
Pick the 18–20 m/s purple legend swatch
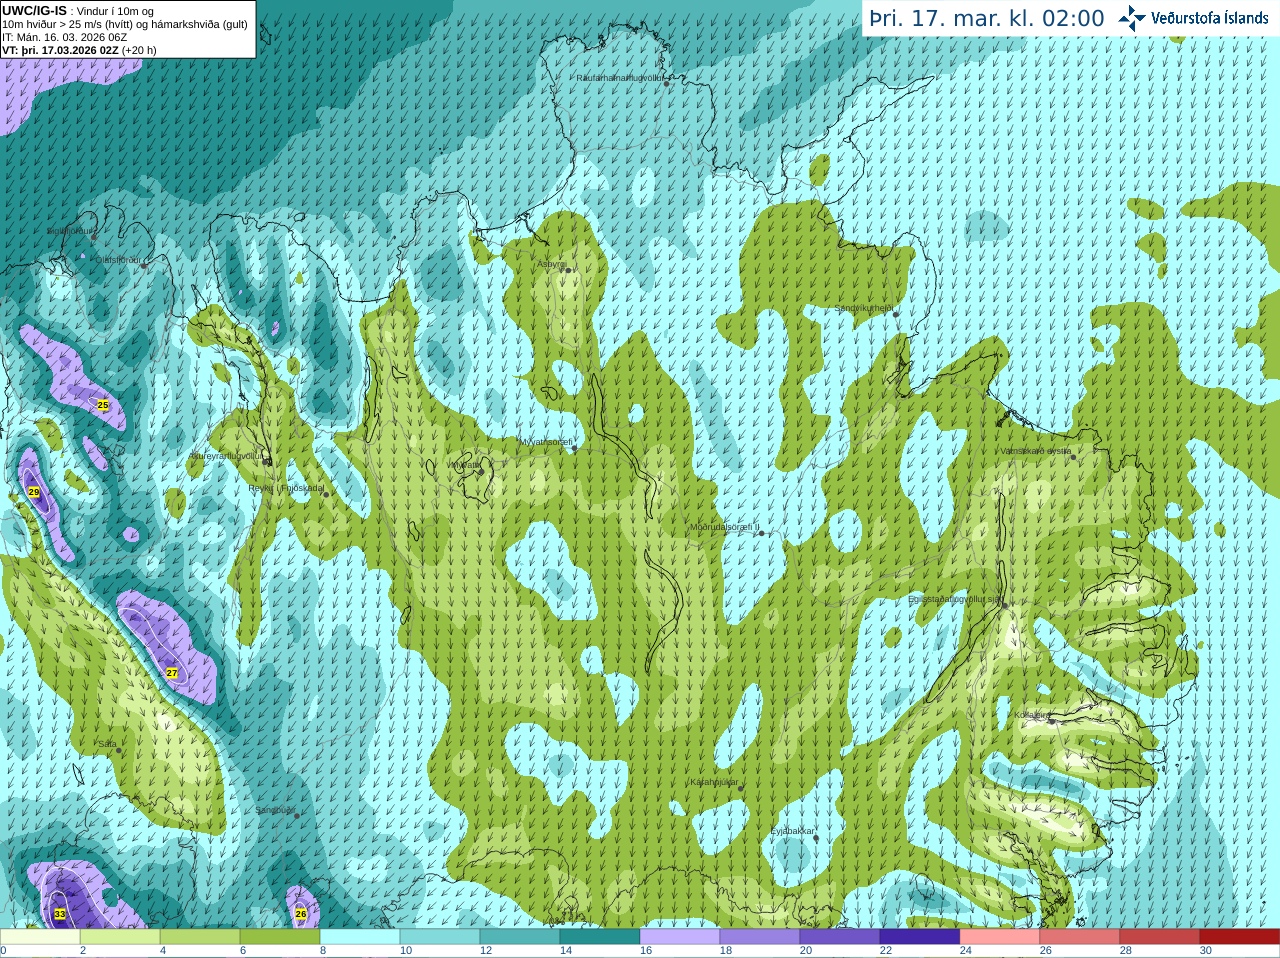click(760, 937)
